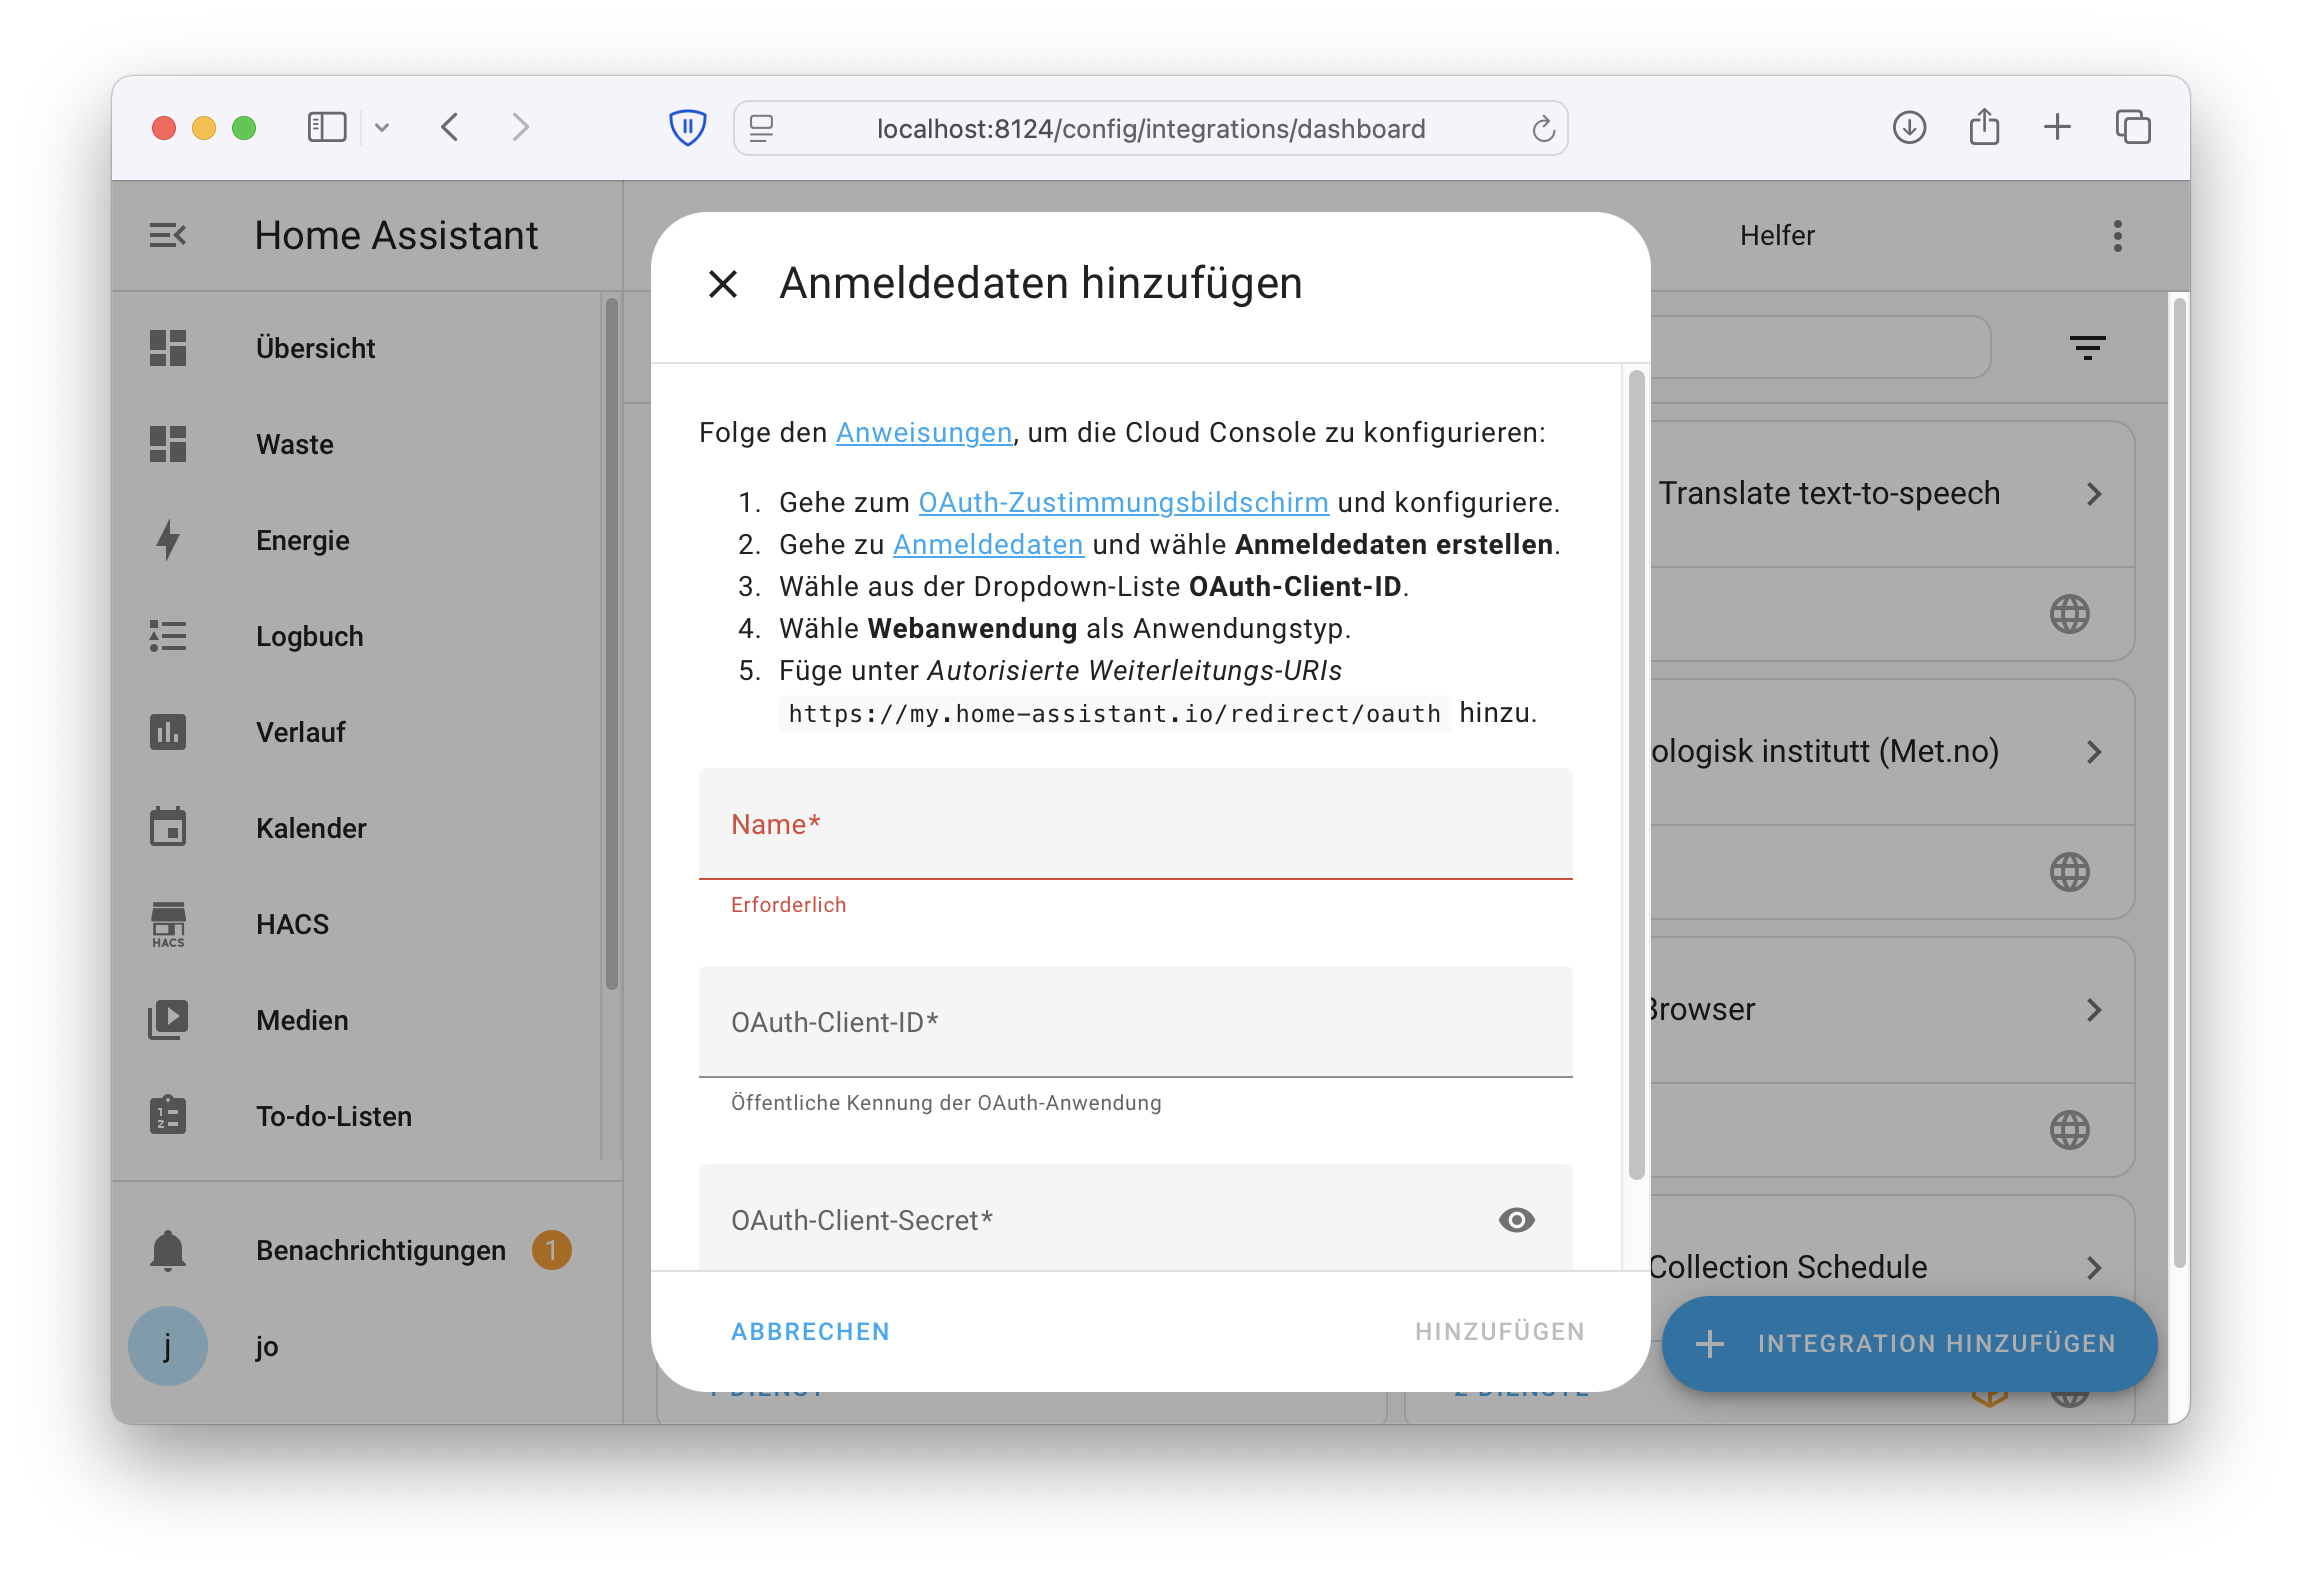Click the OAuth-Client-ID input field

[x=1135, y=1022]
